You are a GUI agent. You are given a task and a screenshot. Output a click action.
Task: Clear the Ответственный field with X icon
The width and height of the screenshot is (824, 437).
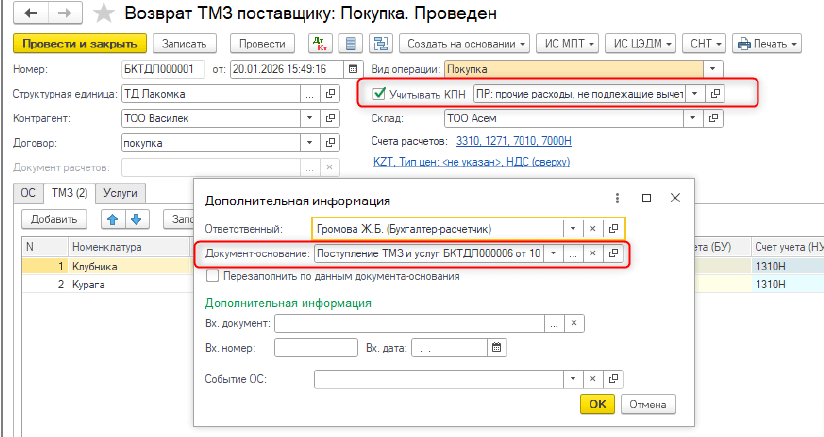click(592, 227)
